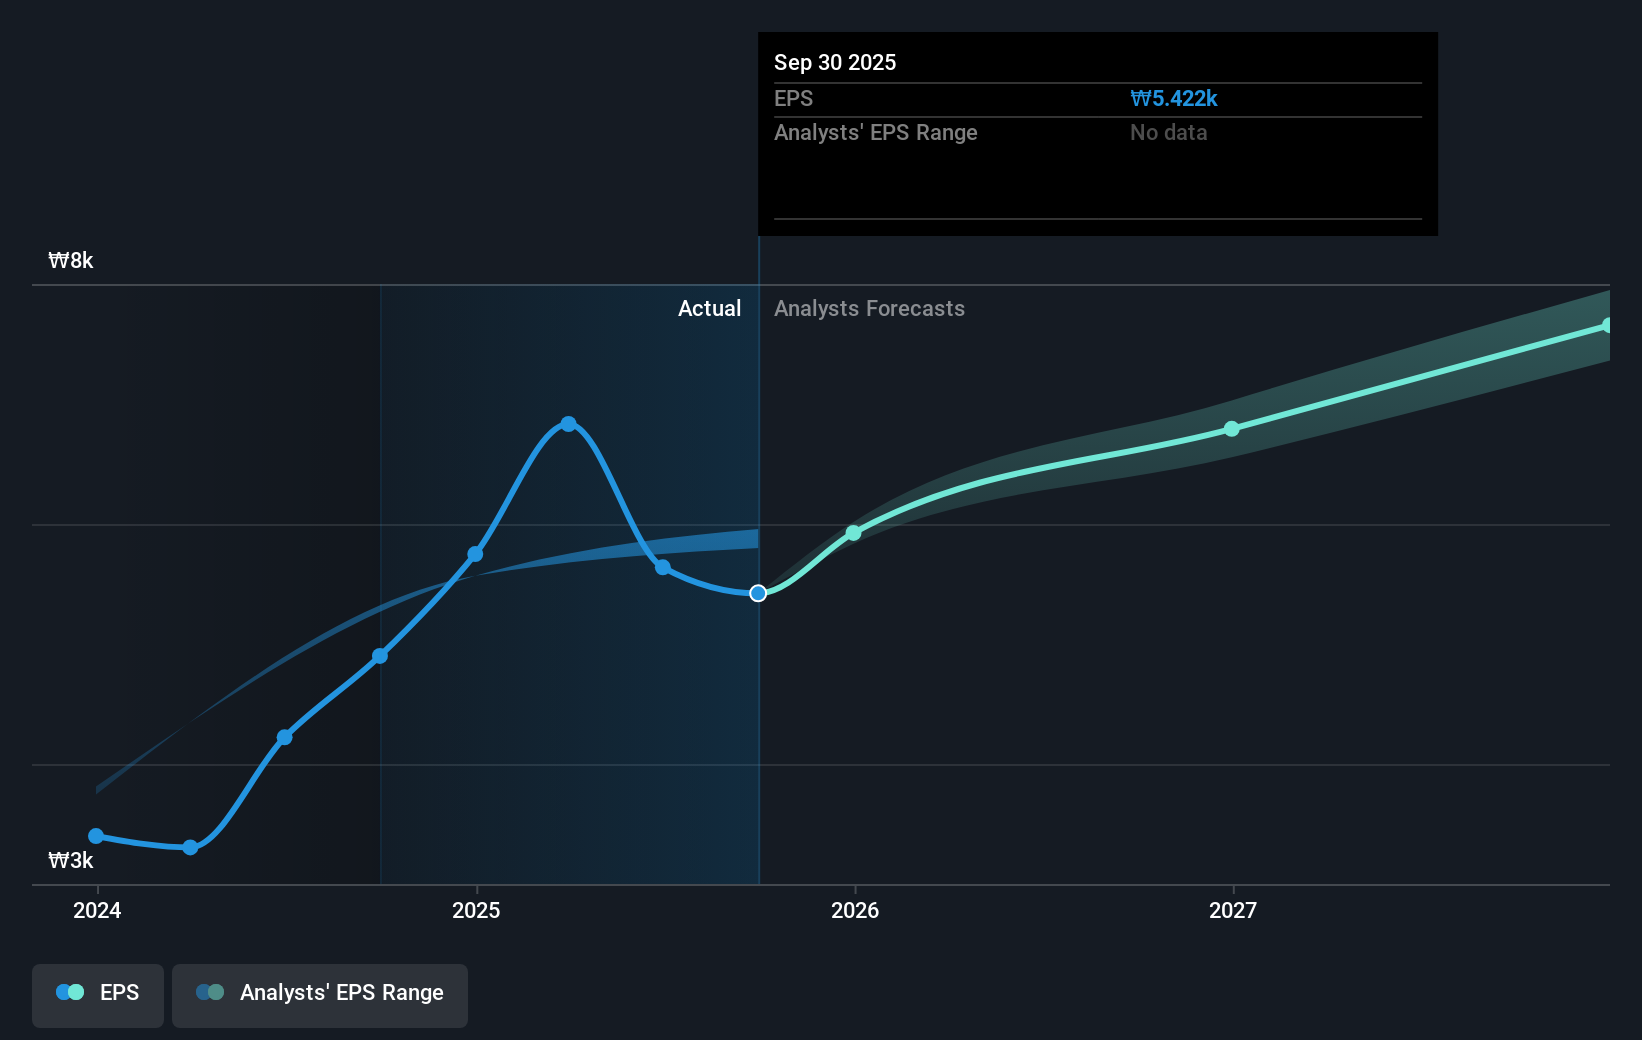This screenshot has width=1642, height=1040.
Task: Click the EPS value ₩5.422k link
Action: [x=1174, y=98]
